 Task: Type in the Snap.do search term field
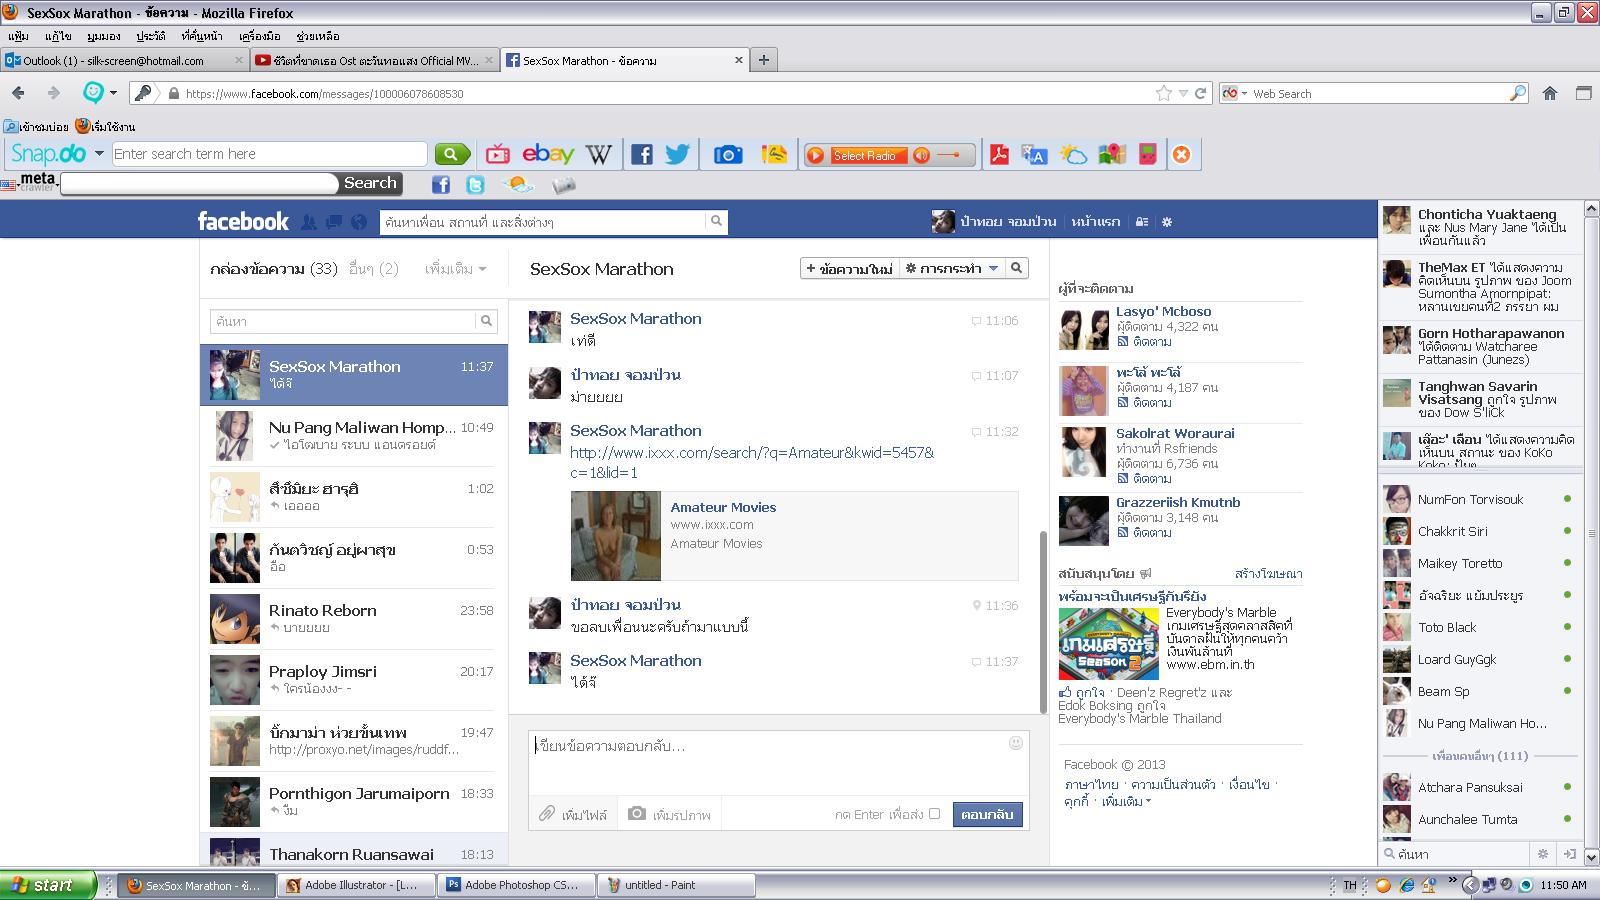pyautogui.click(x=270, y=154)
